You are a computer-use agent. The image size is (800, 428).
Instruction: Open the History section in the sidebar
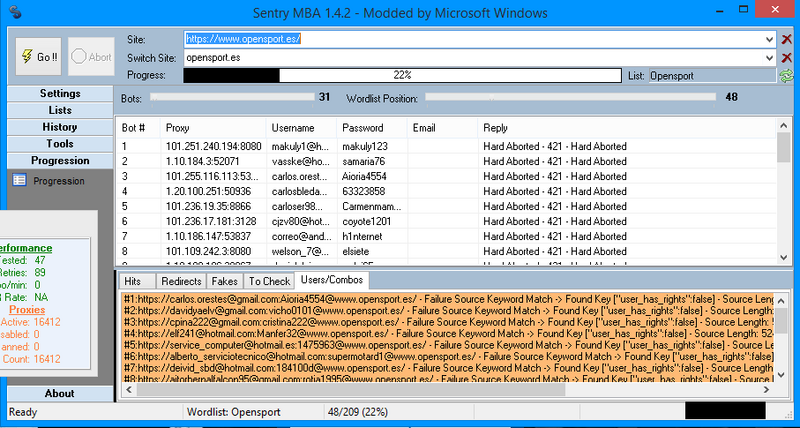[x=60, y=127]
